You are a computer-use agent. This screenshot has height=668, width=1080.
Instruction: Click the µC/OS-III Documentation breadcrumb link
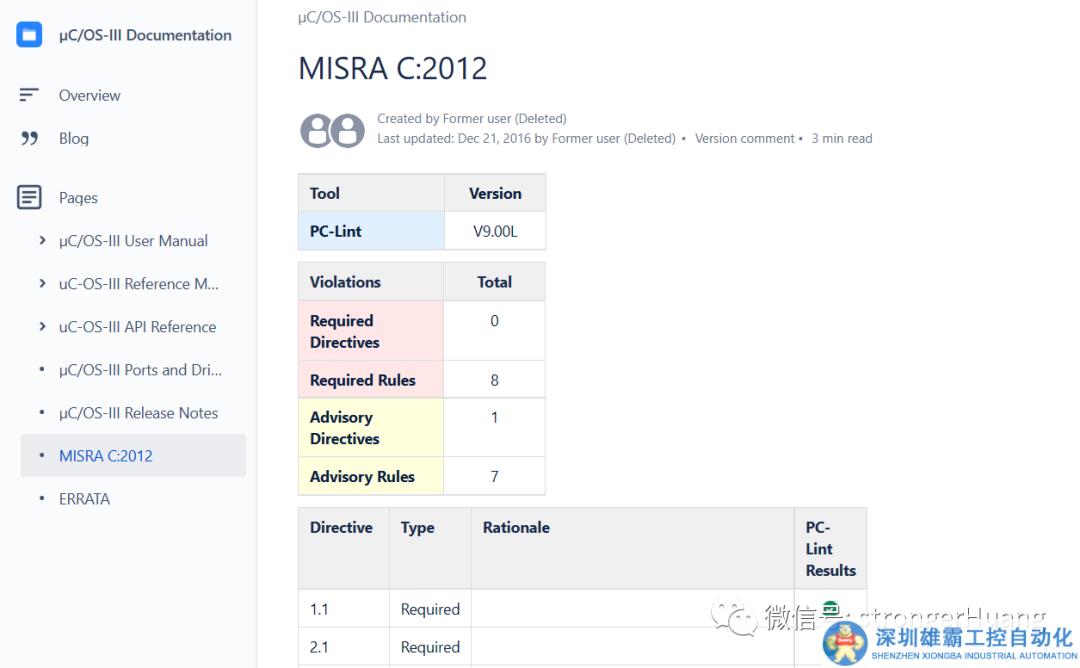click(x=382, y=17)
